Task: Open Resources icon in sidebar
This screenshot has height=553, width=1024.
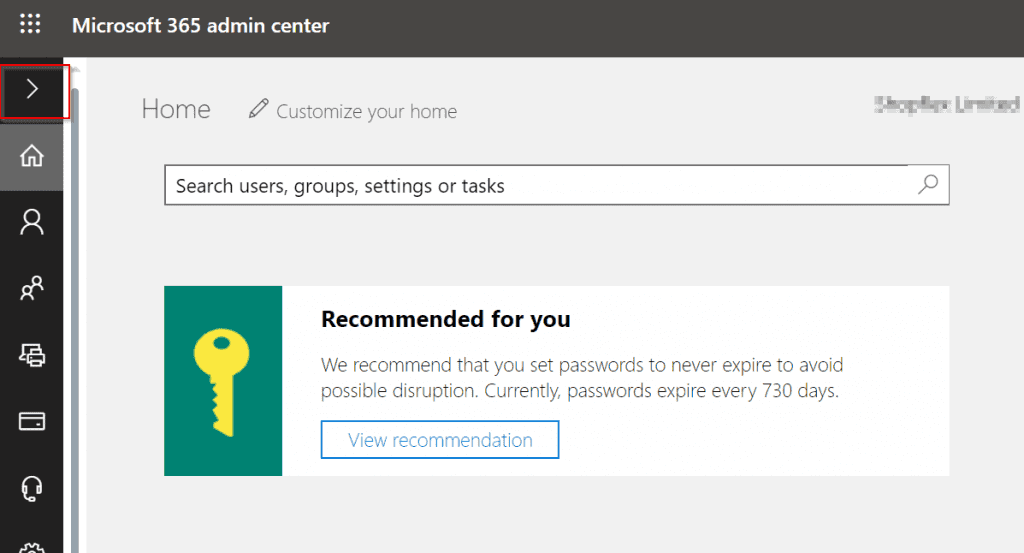Action: pyautogui.click(x=31, y=355)
